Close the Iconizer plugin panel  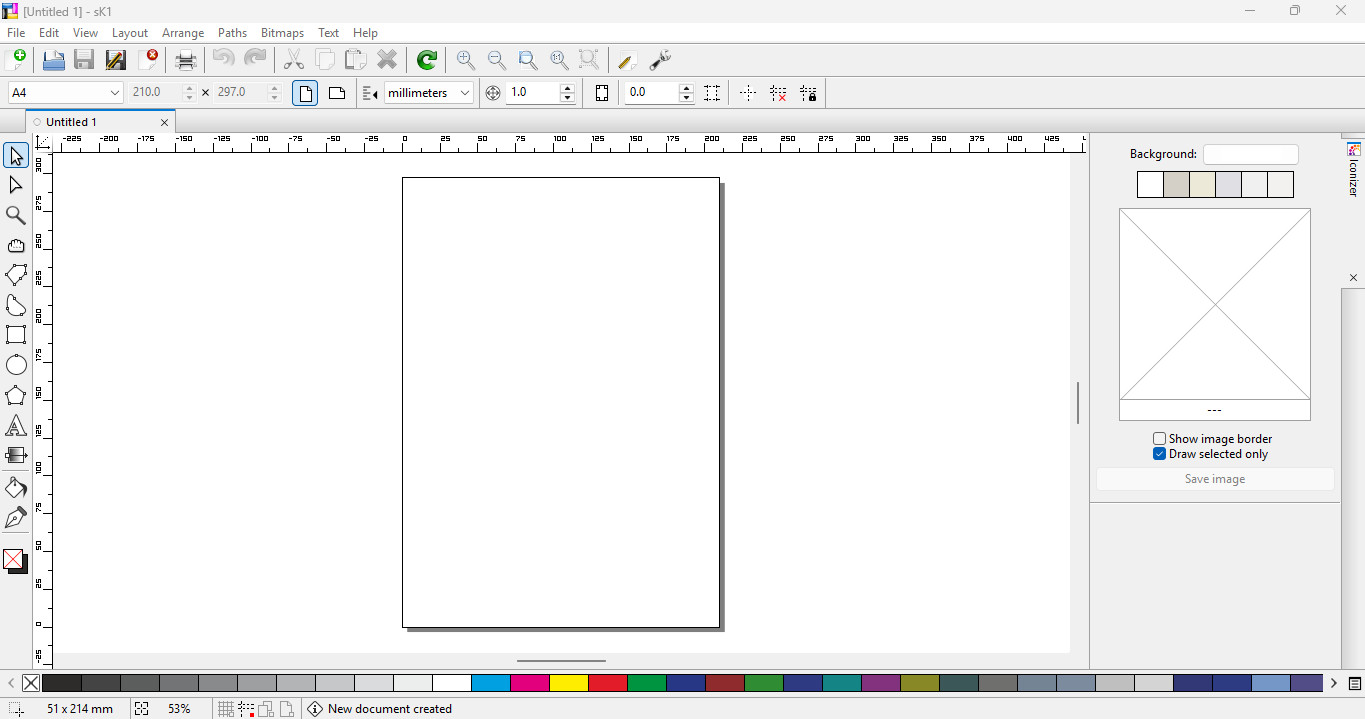(x=1354, y=278)
